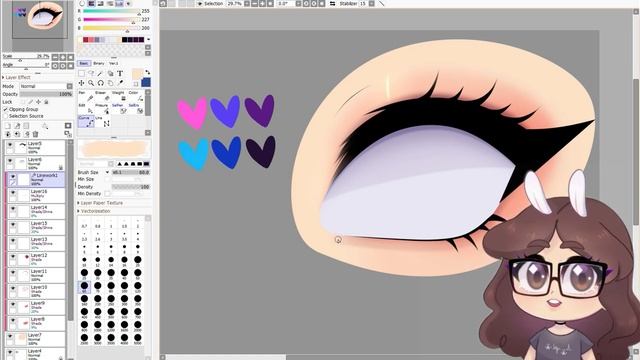Select the Layer9 layer row
The height and width of the screenshot is (360, 640).
click(x=36, y=307)
